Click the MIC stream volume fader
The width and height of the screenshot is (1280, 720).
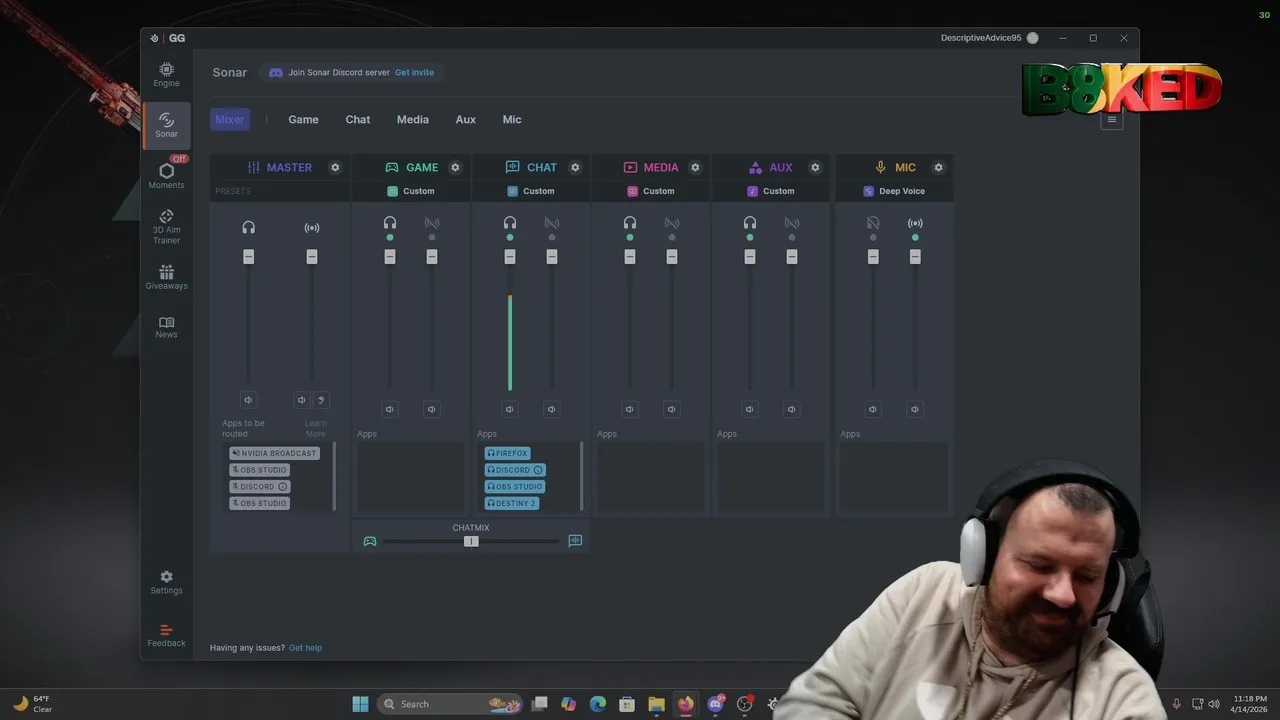(x=915, y=257)
